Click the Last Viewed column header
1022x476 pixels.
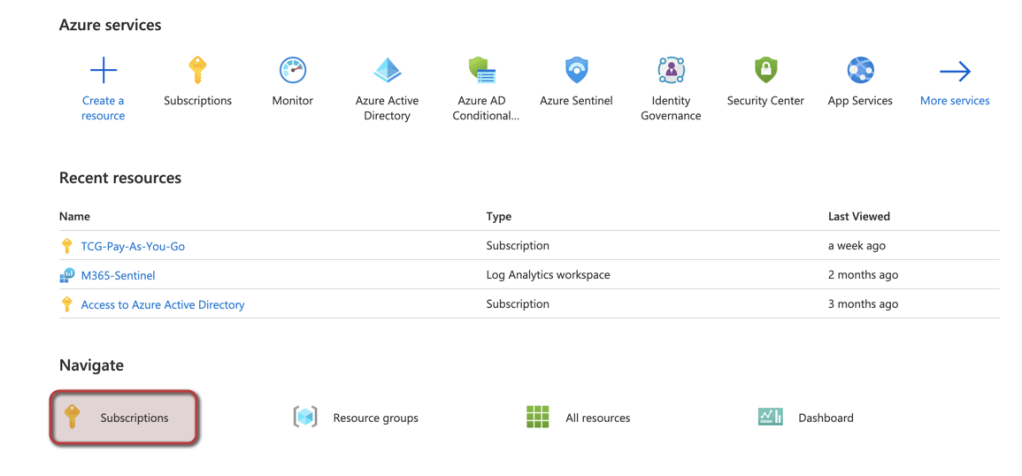[x=859, y=216]
